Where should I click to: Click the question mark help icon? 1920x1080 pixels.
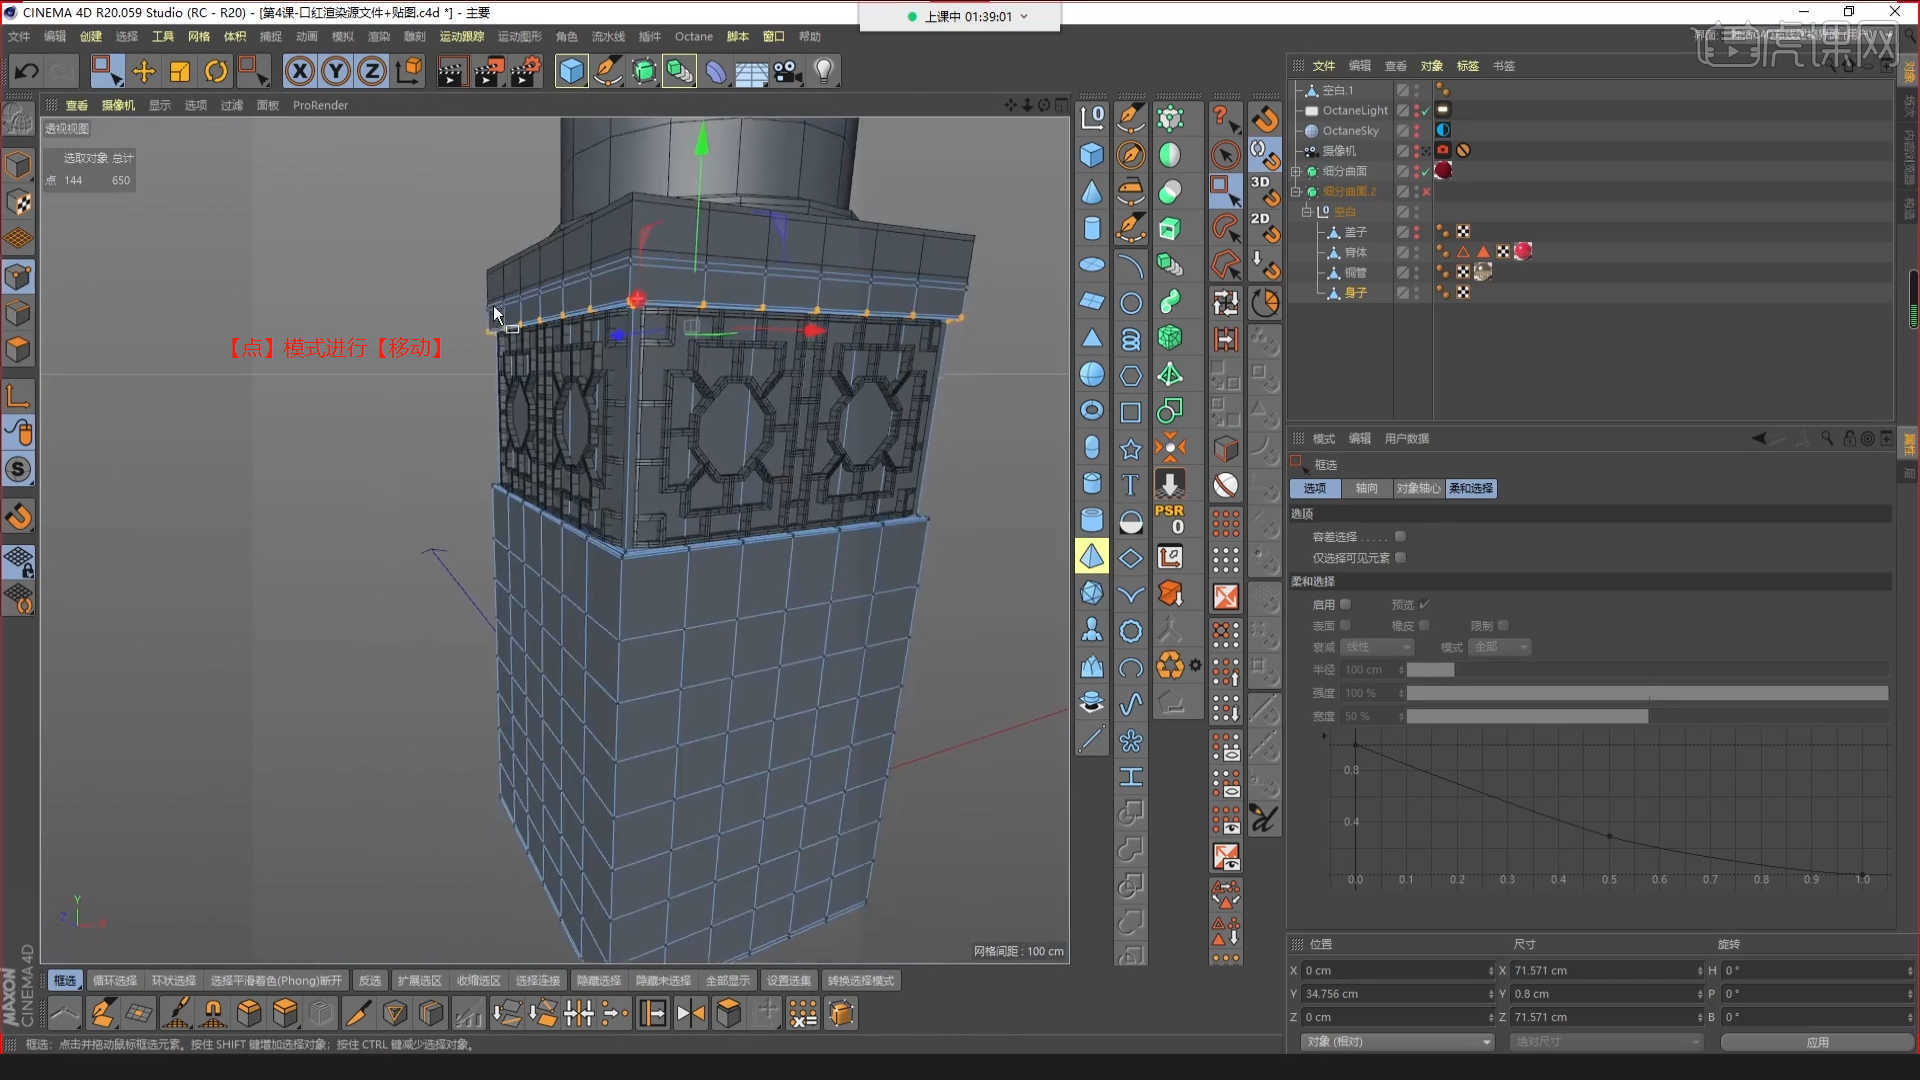pyautogui.click(x=1226, y=118)
